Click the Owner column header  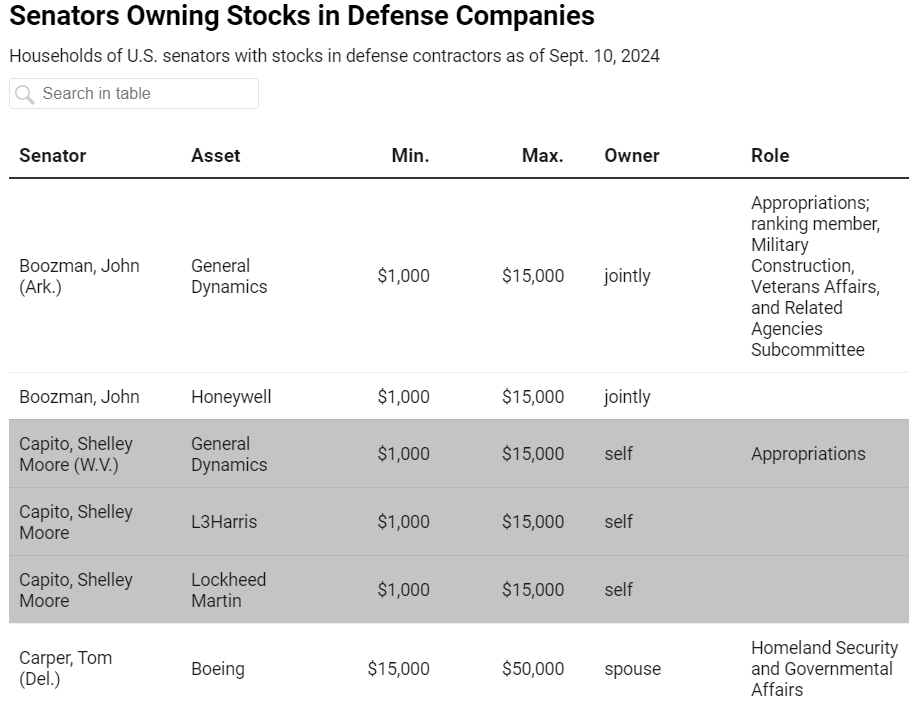632,155
